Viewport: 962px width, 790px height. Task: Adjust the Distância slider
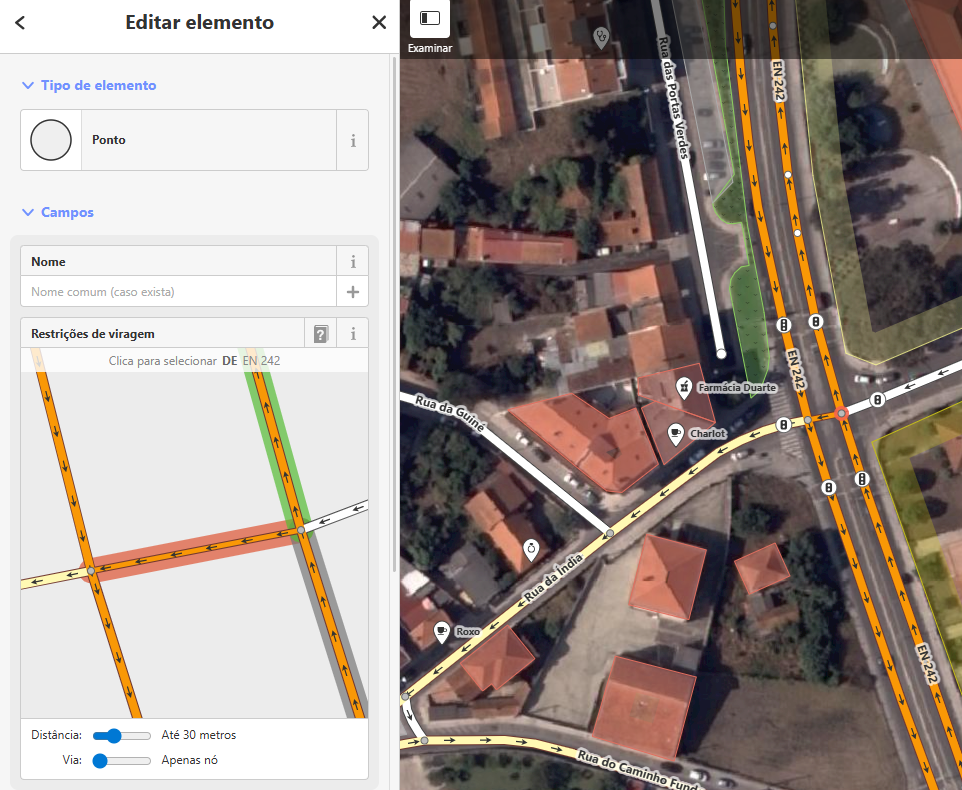click(x=114, y=735)
